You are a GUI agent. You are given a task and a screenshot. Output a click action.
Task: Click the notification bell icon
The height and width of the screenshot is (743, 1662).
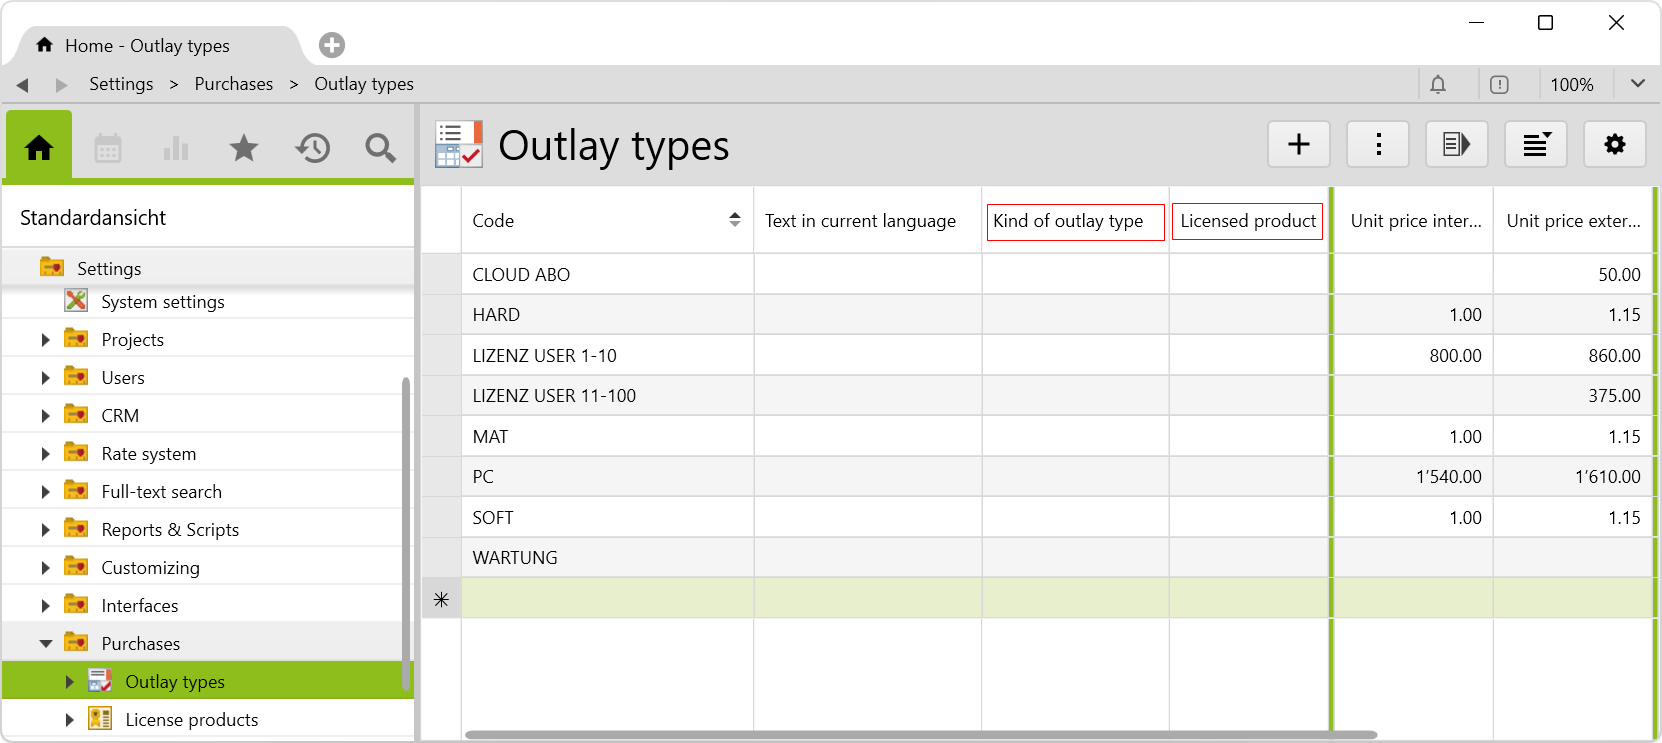point(1438,85)
